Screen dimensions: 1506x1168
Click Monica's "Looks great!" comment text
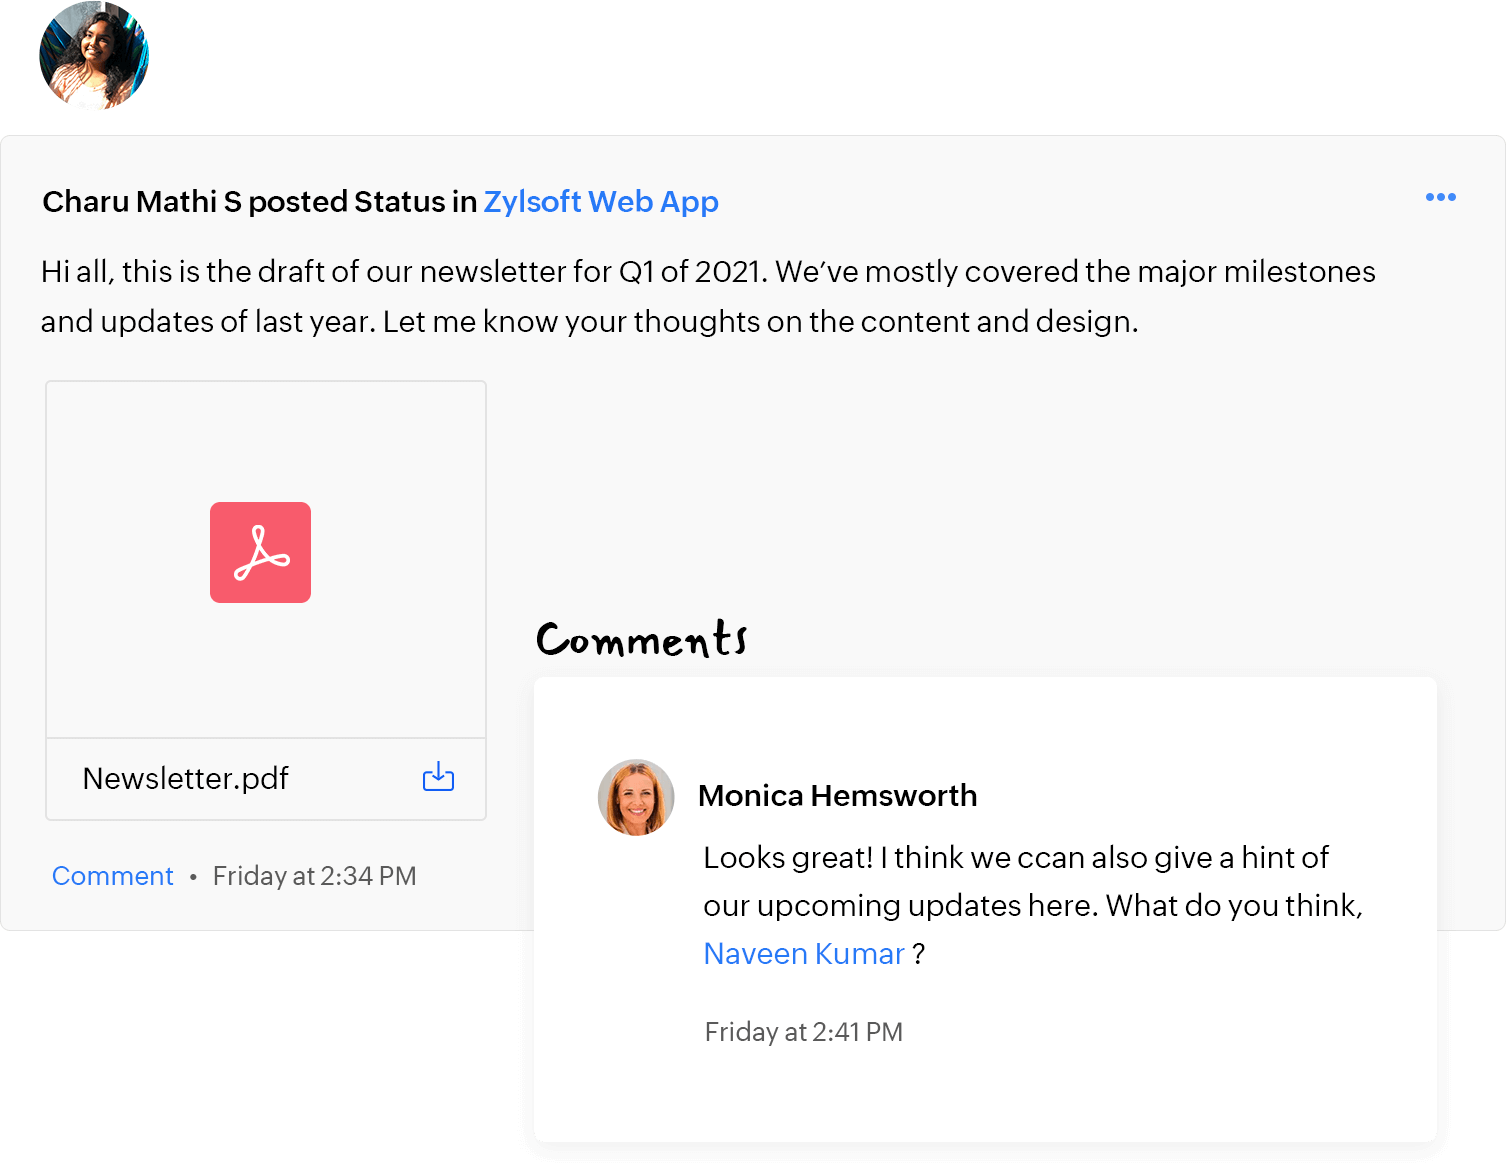tap(1015, 858)
